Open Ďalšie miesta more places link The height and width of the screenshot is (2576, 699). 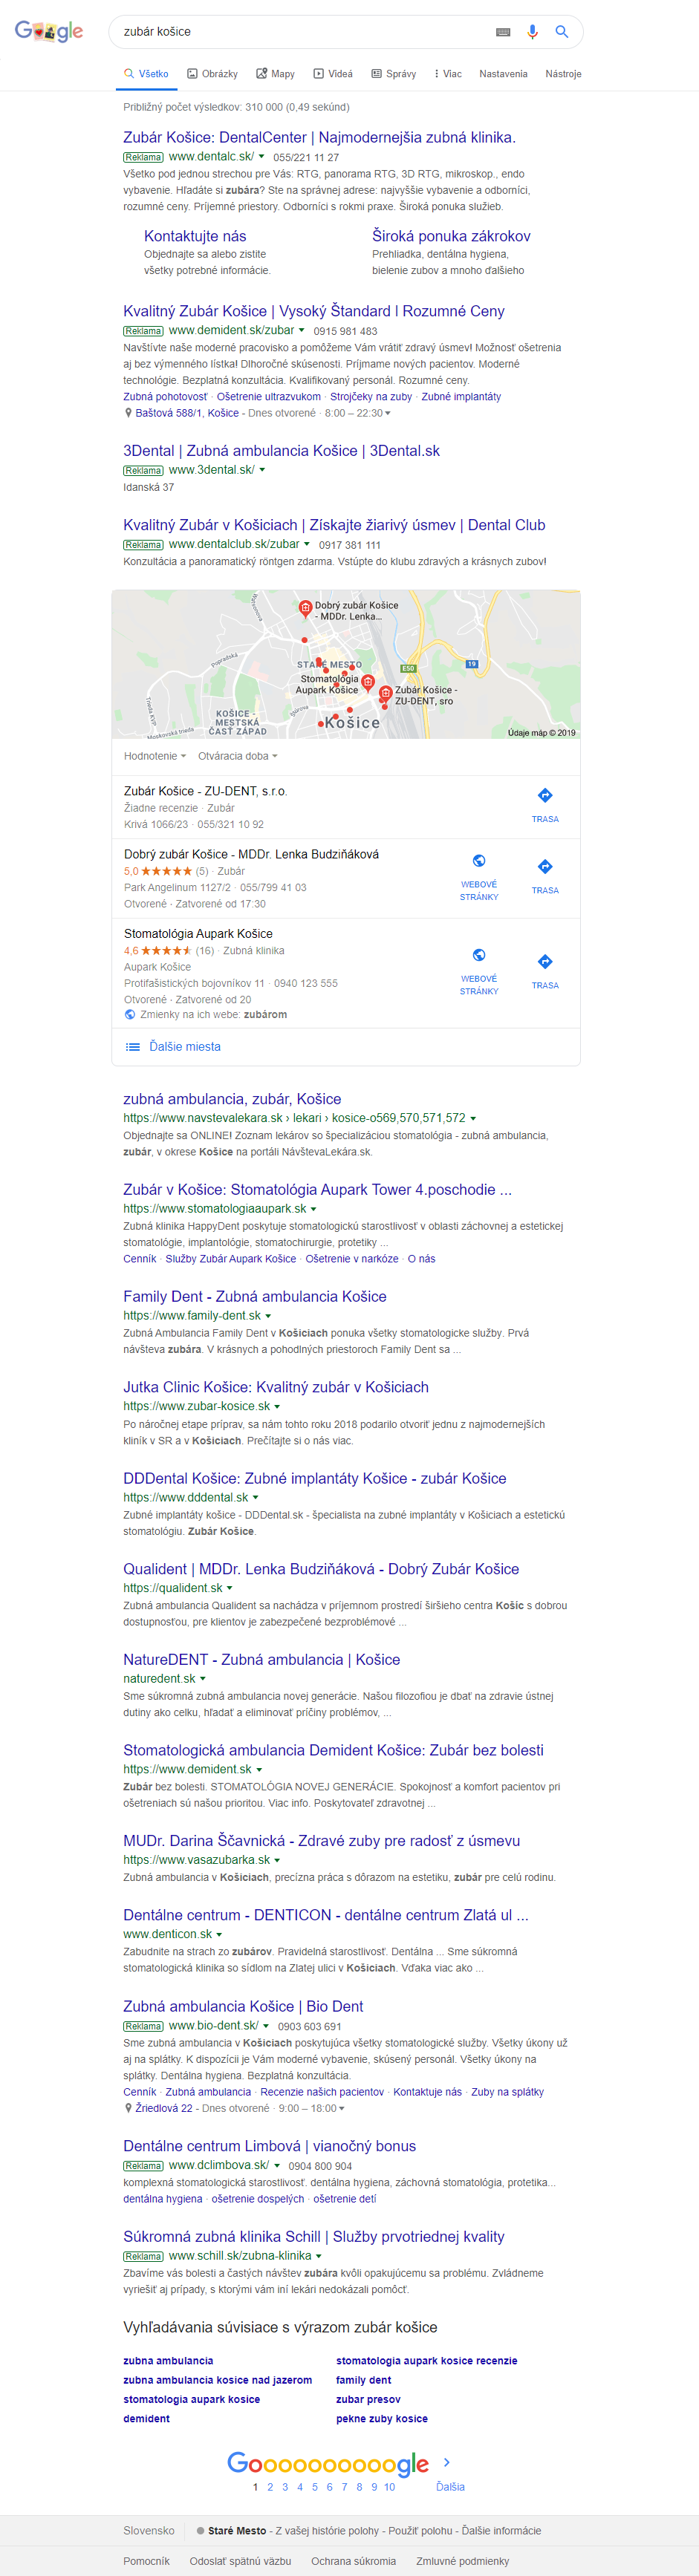click(x=185, y=1047)
